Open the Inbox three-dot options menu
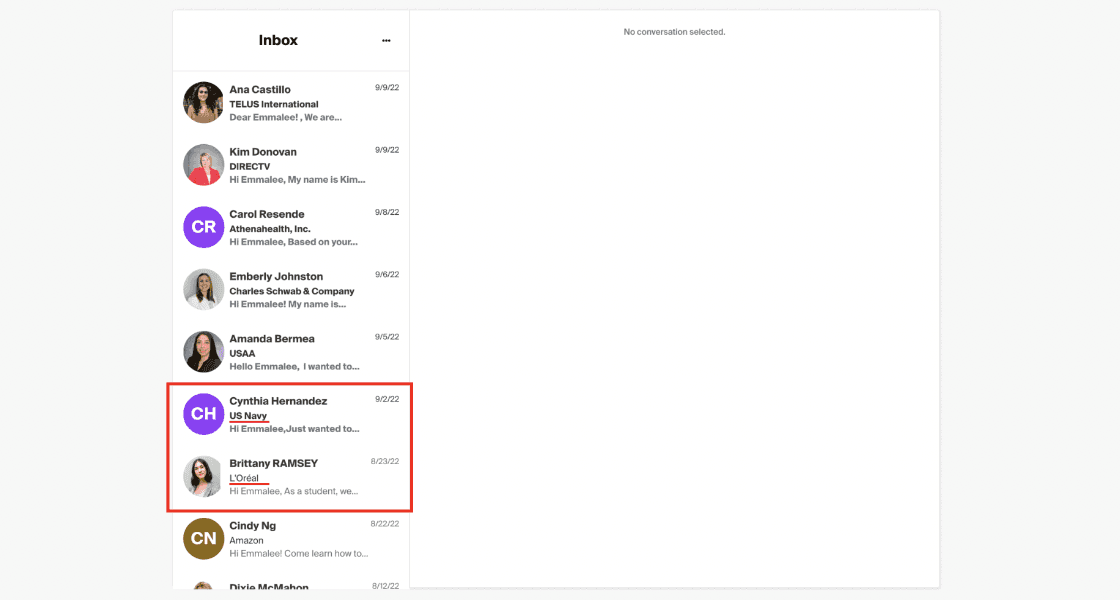This screenshot has width=1120, height=600. click(386, 41)
